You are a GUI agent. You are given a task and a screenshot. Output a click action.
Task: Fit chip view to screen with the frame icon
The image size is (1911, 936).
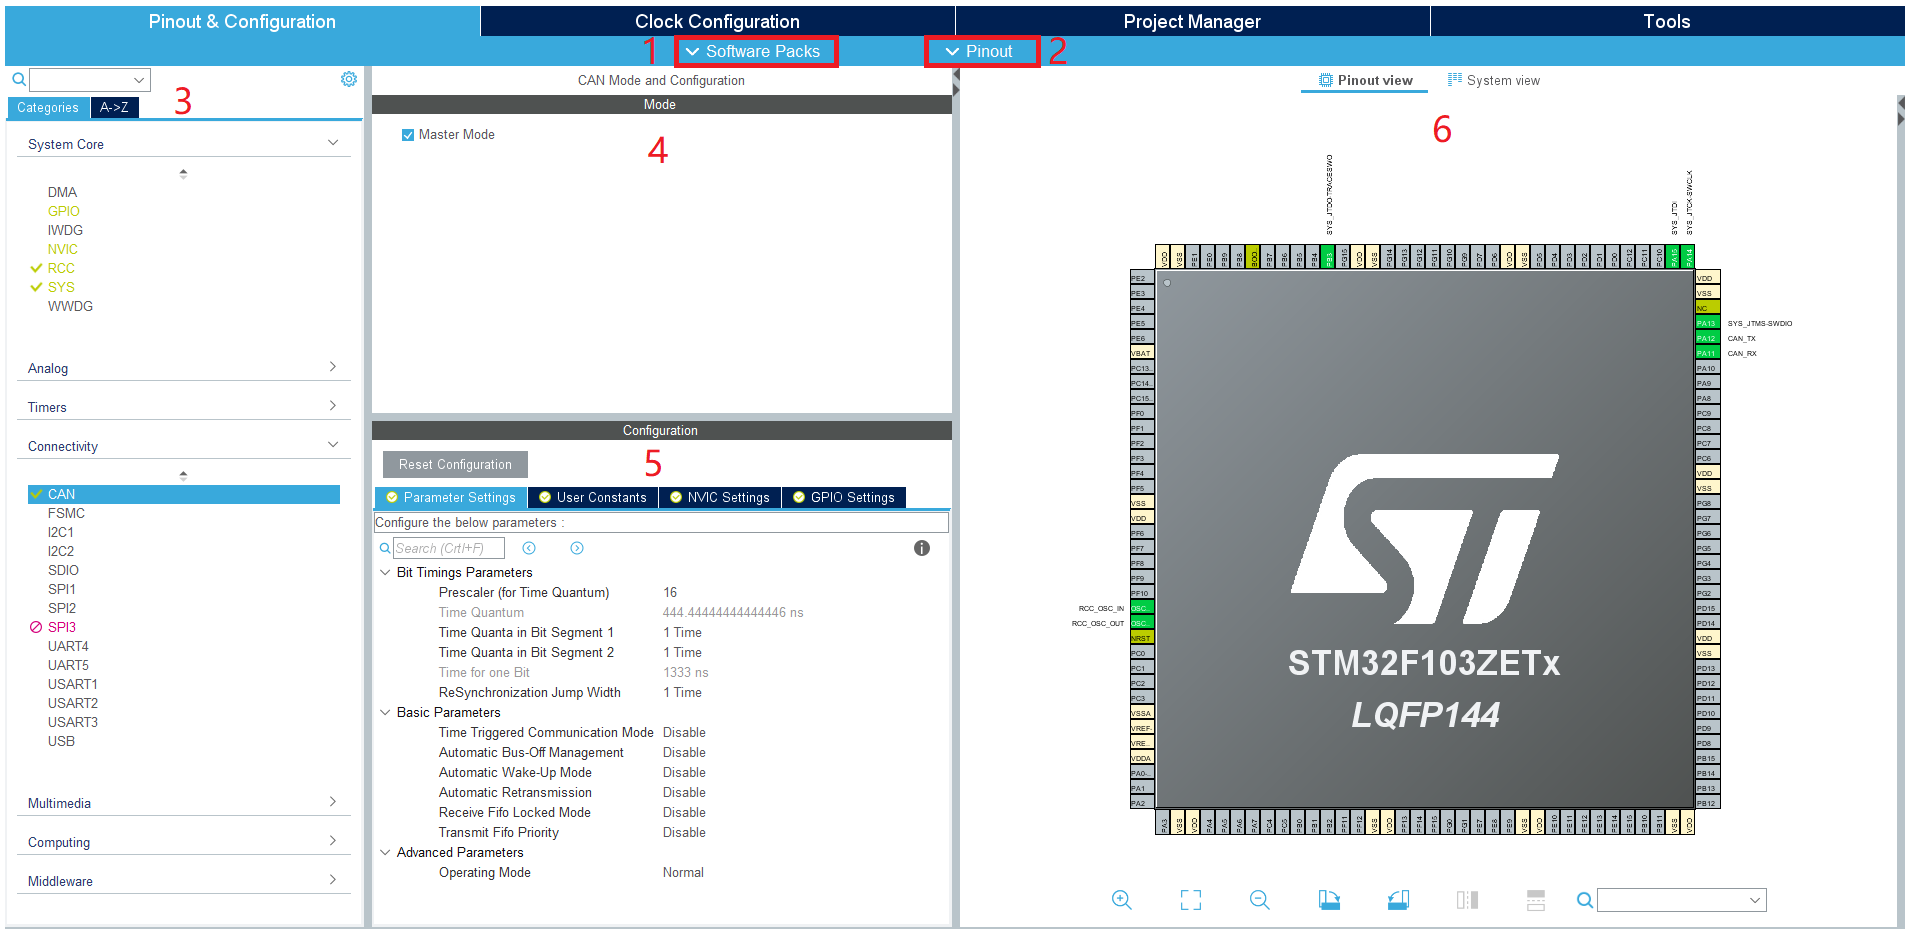coord(1190,900)
